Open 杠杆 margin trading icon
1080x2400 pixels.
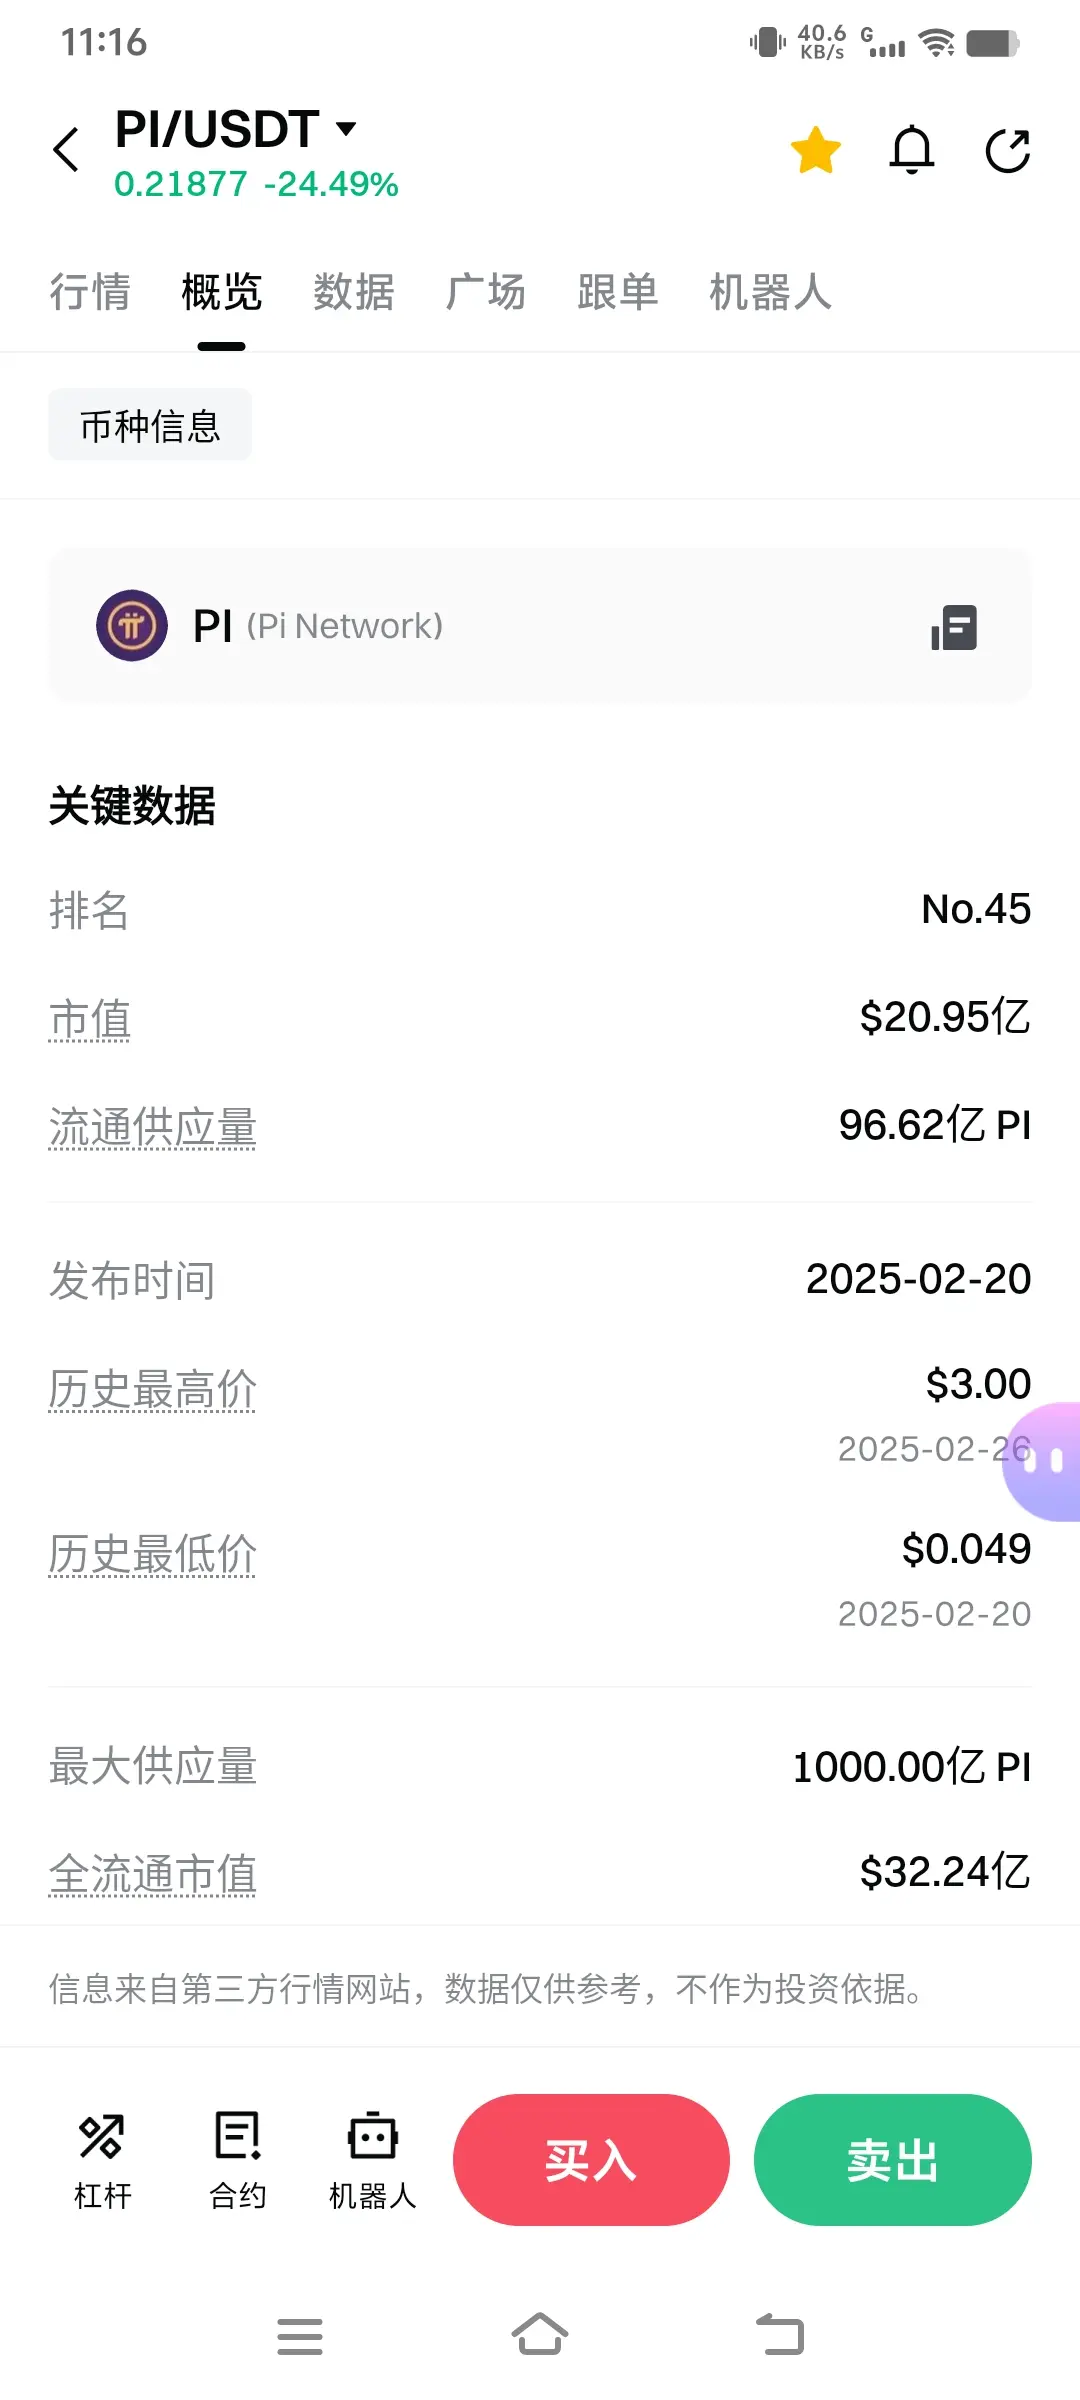pyautogui.click(x=102, y=2159)
